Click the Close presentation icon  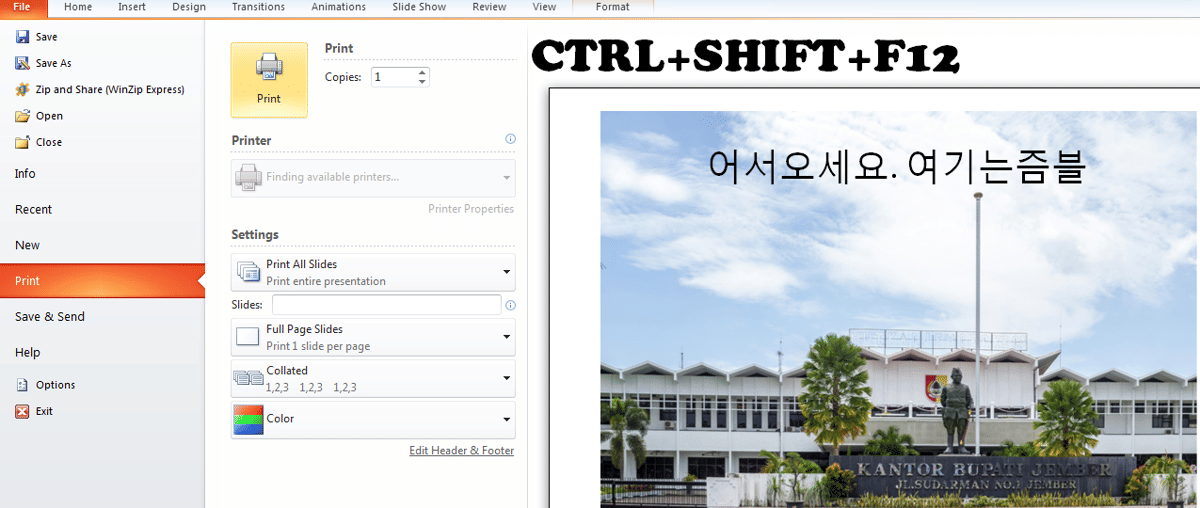(22, 142)
